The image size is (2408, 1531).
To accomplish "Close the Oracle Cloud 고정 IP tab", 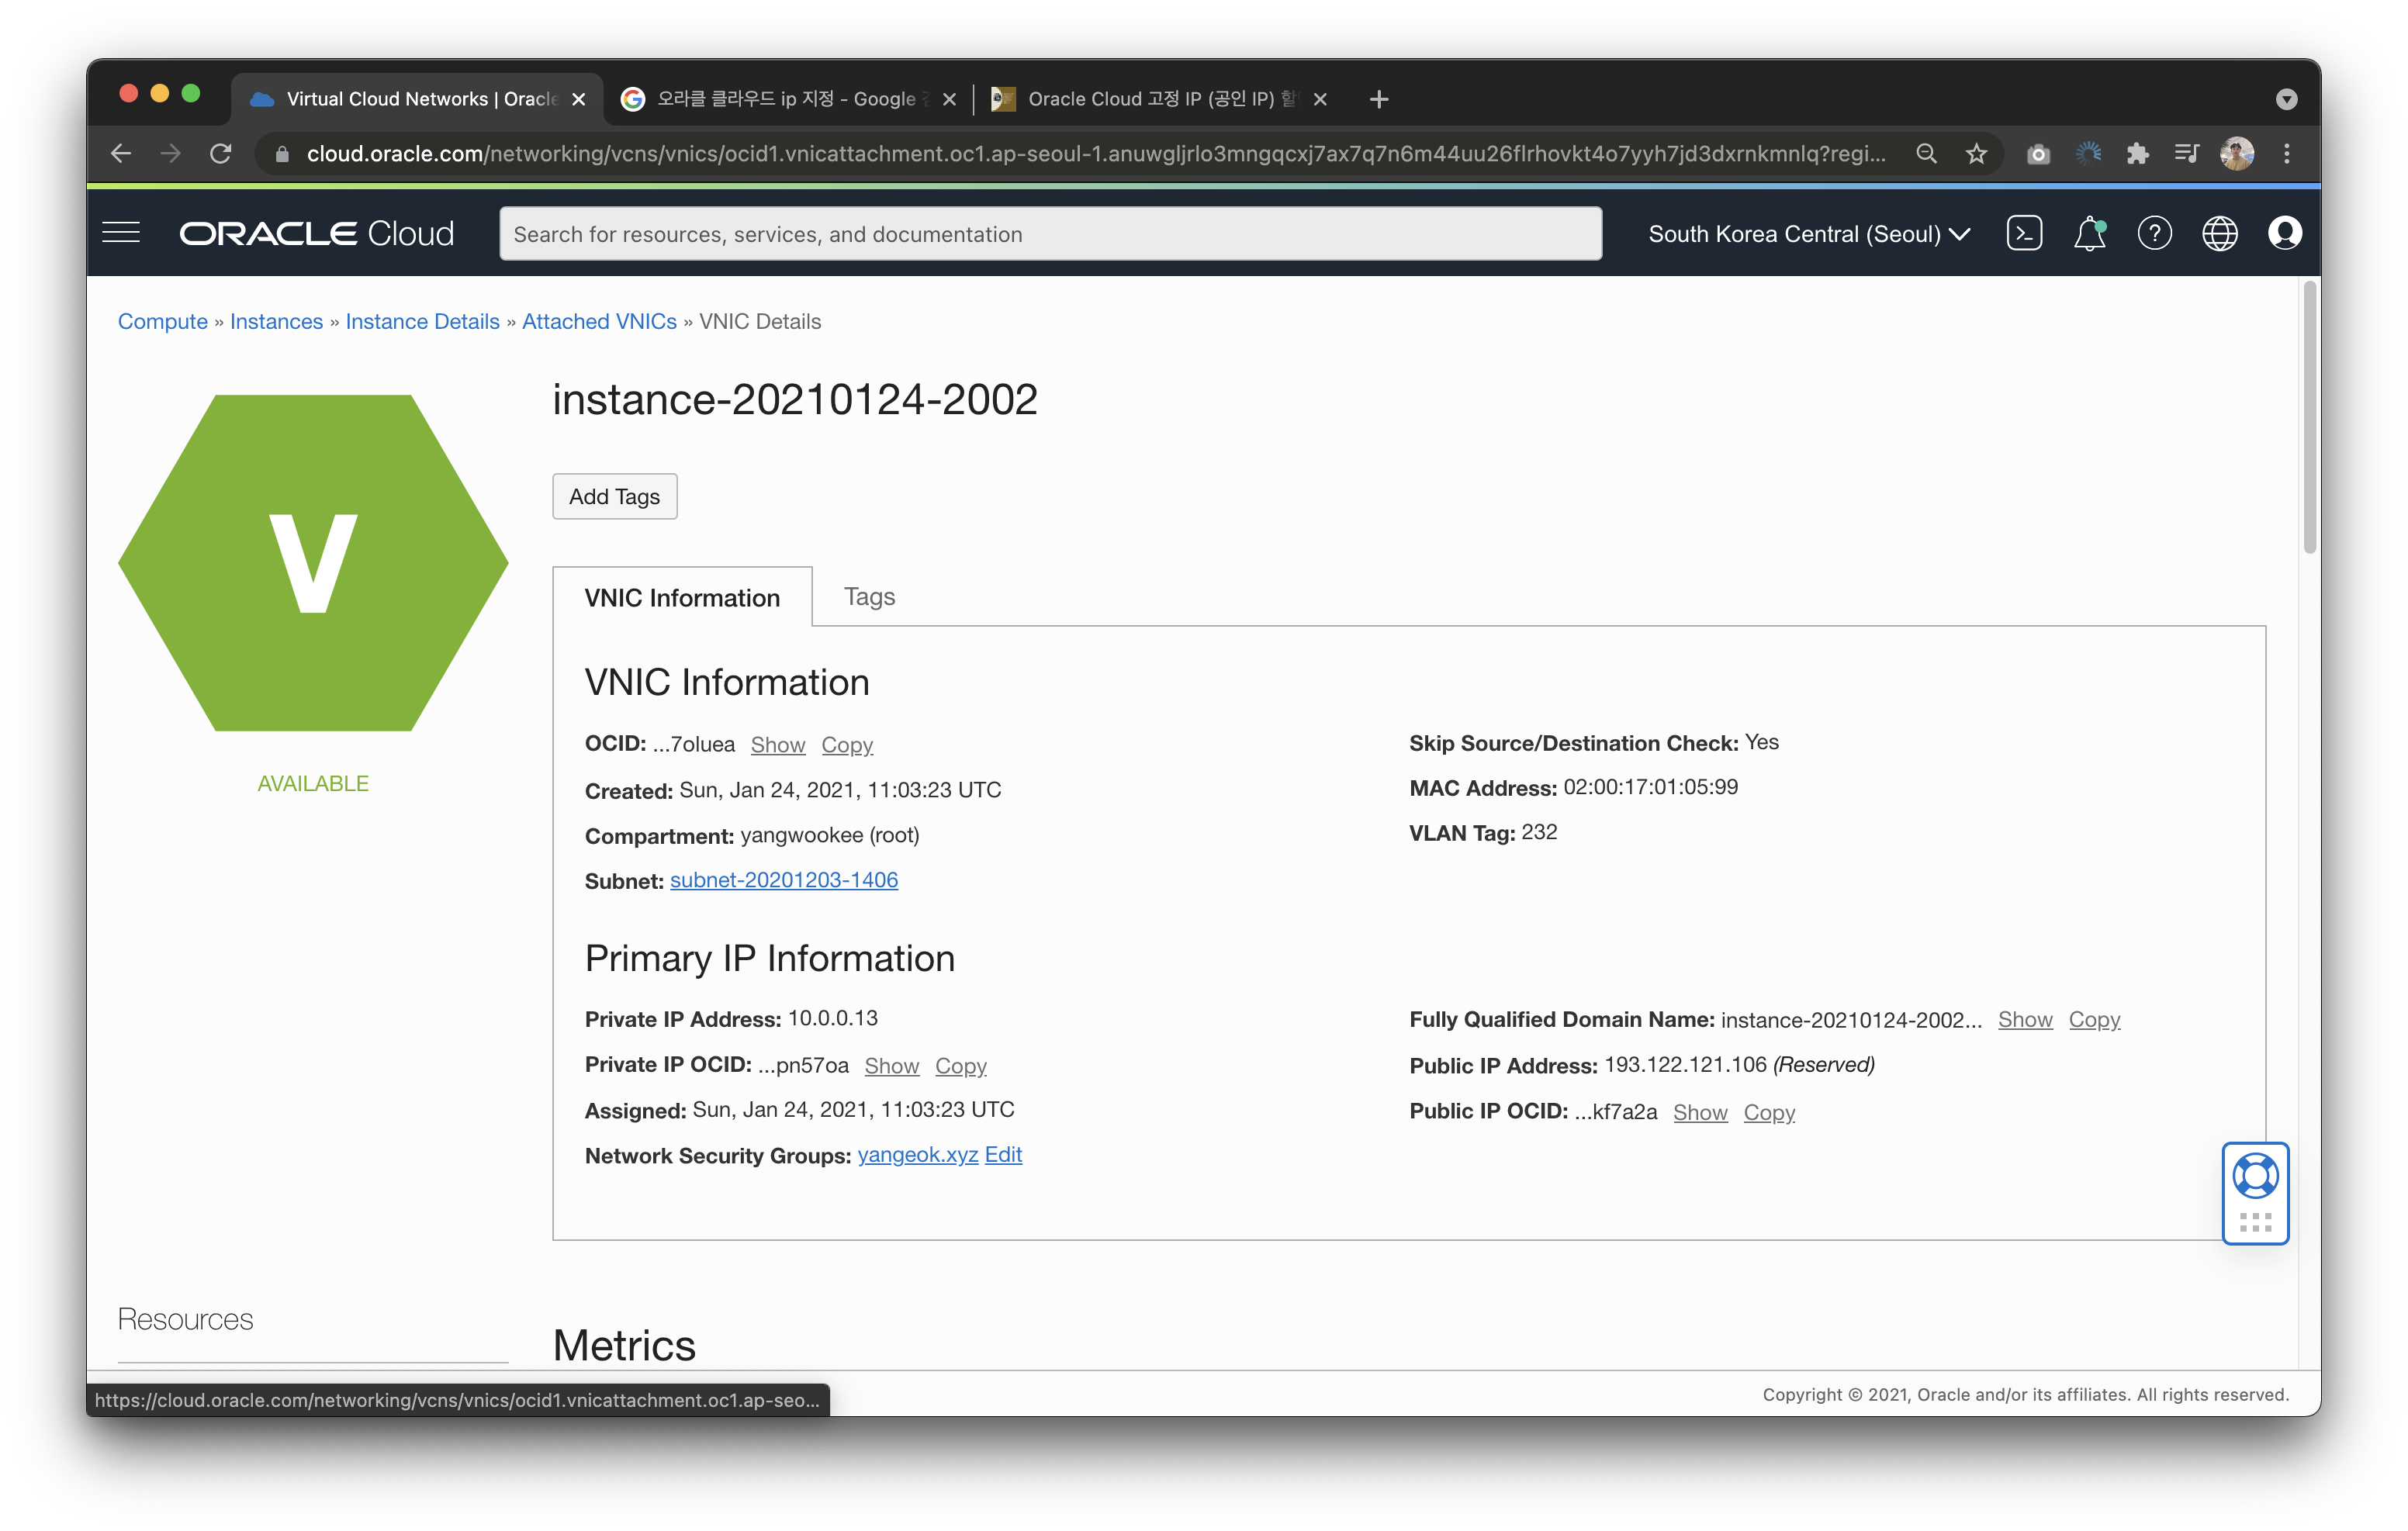I will [1319, 99].
